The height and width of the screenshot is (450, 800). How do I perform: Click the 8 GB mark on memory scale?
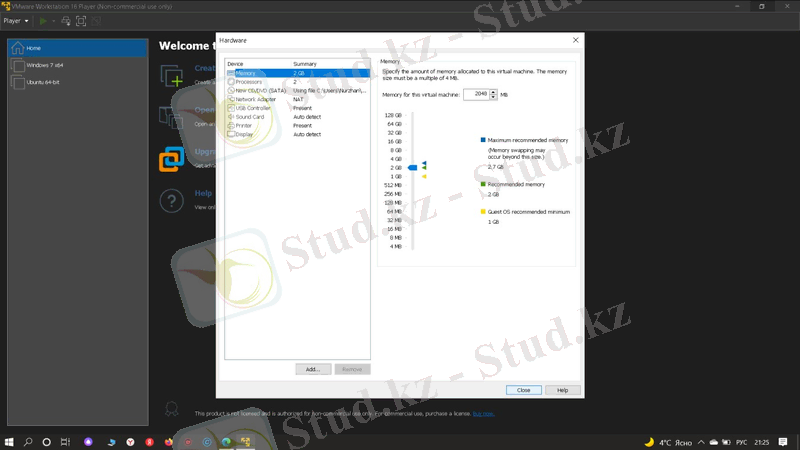(x=396, y=151)
